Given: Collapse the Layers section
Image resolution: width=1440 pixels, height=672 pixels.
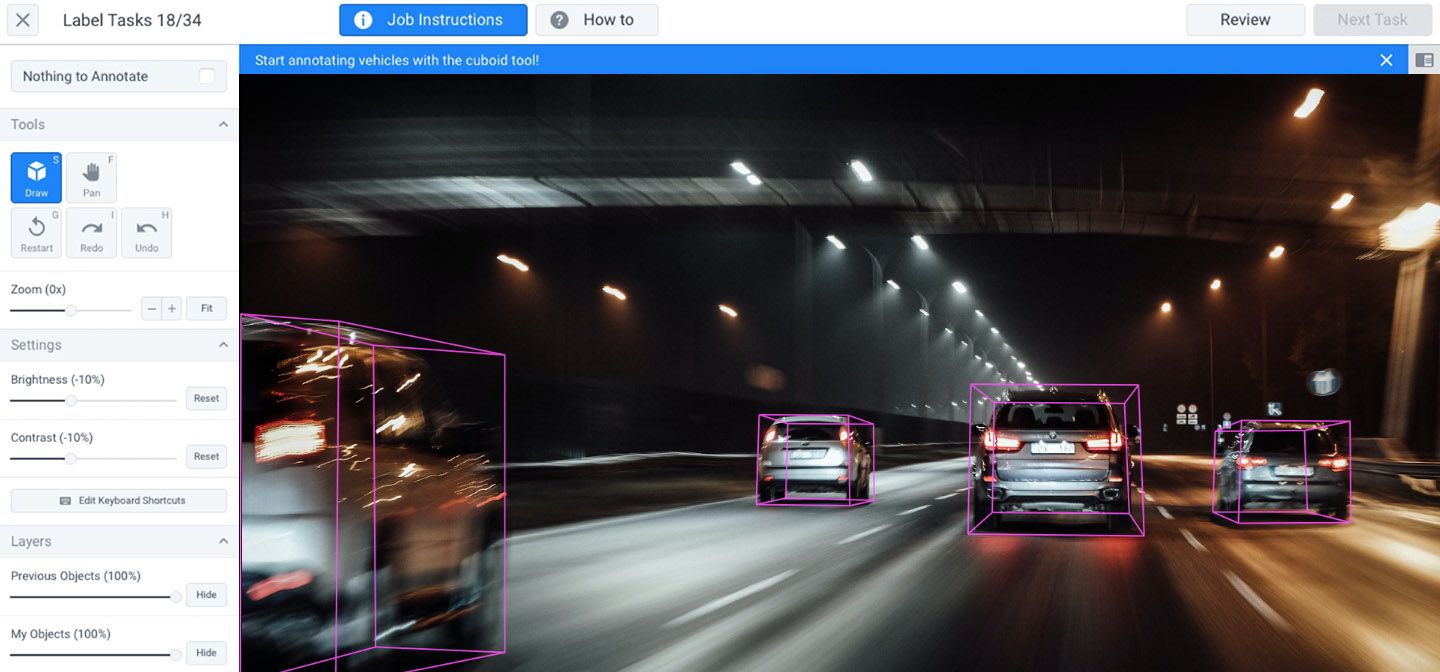Looking at the screenshot, I should coord(225,541).
